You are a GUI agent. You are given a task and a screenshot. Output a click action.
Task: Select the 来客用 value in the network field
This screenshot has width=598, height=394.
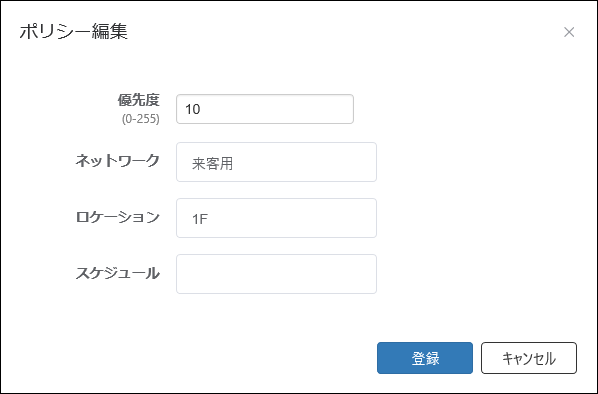[x=212, y=163]
